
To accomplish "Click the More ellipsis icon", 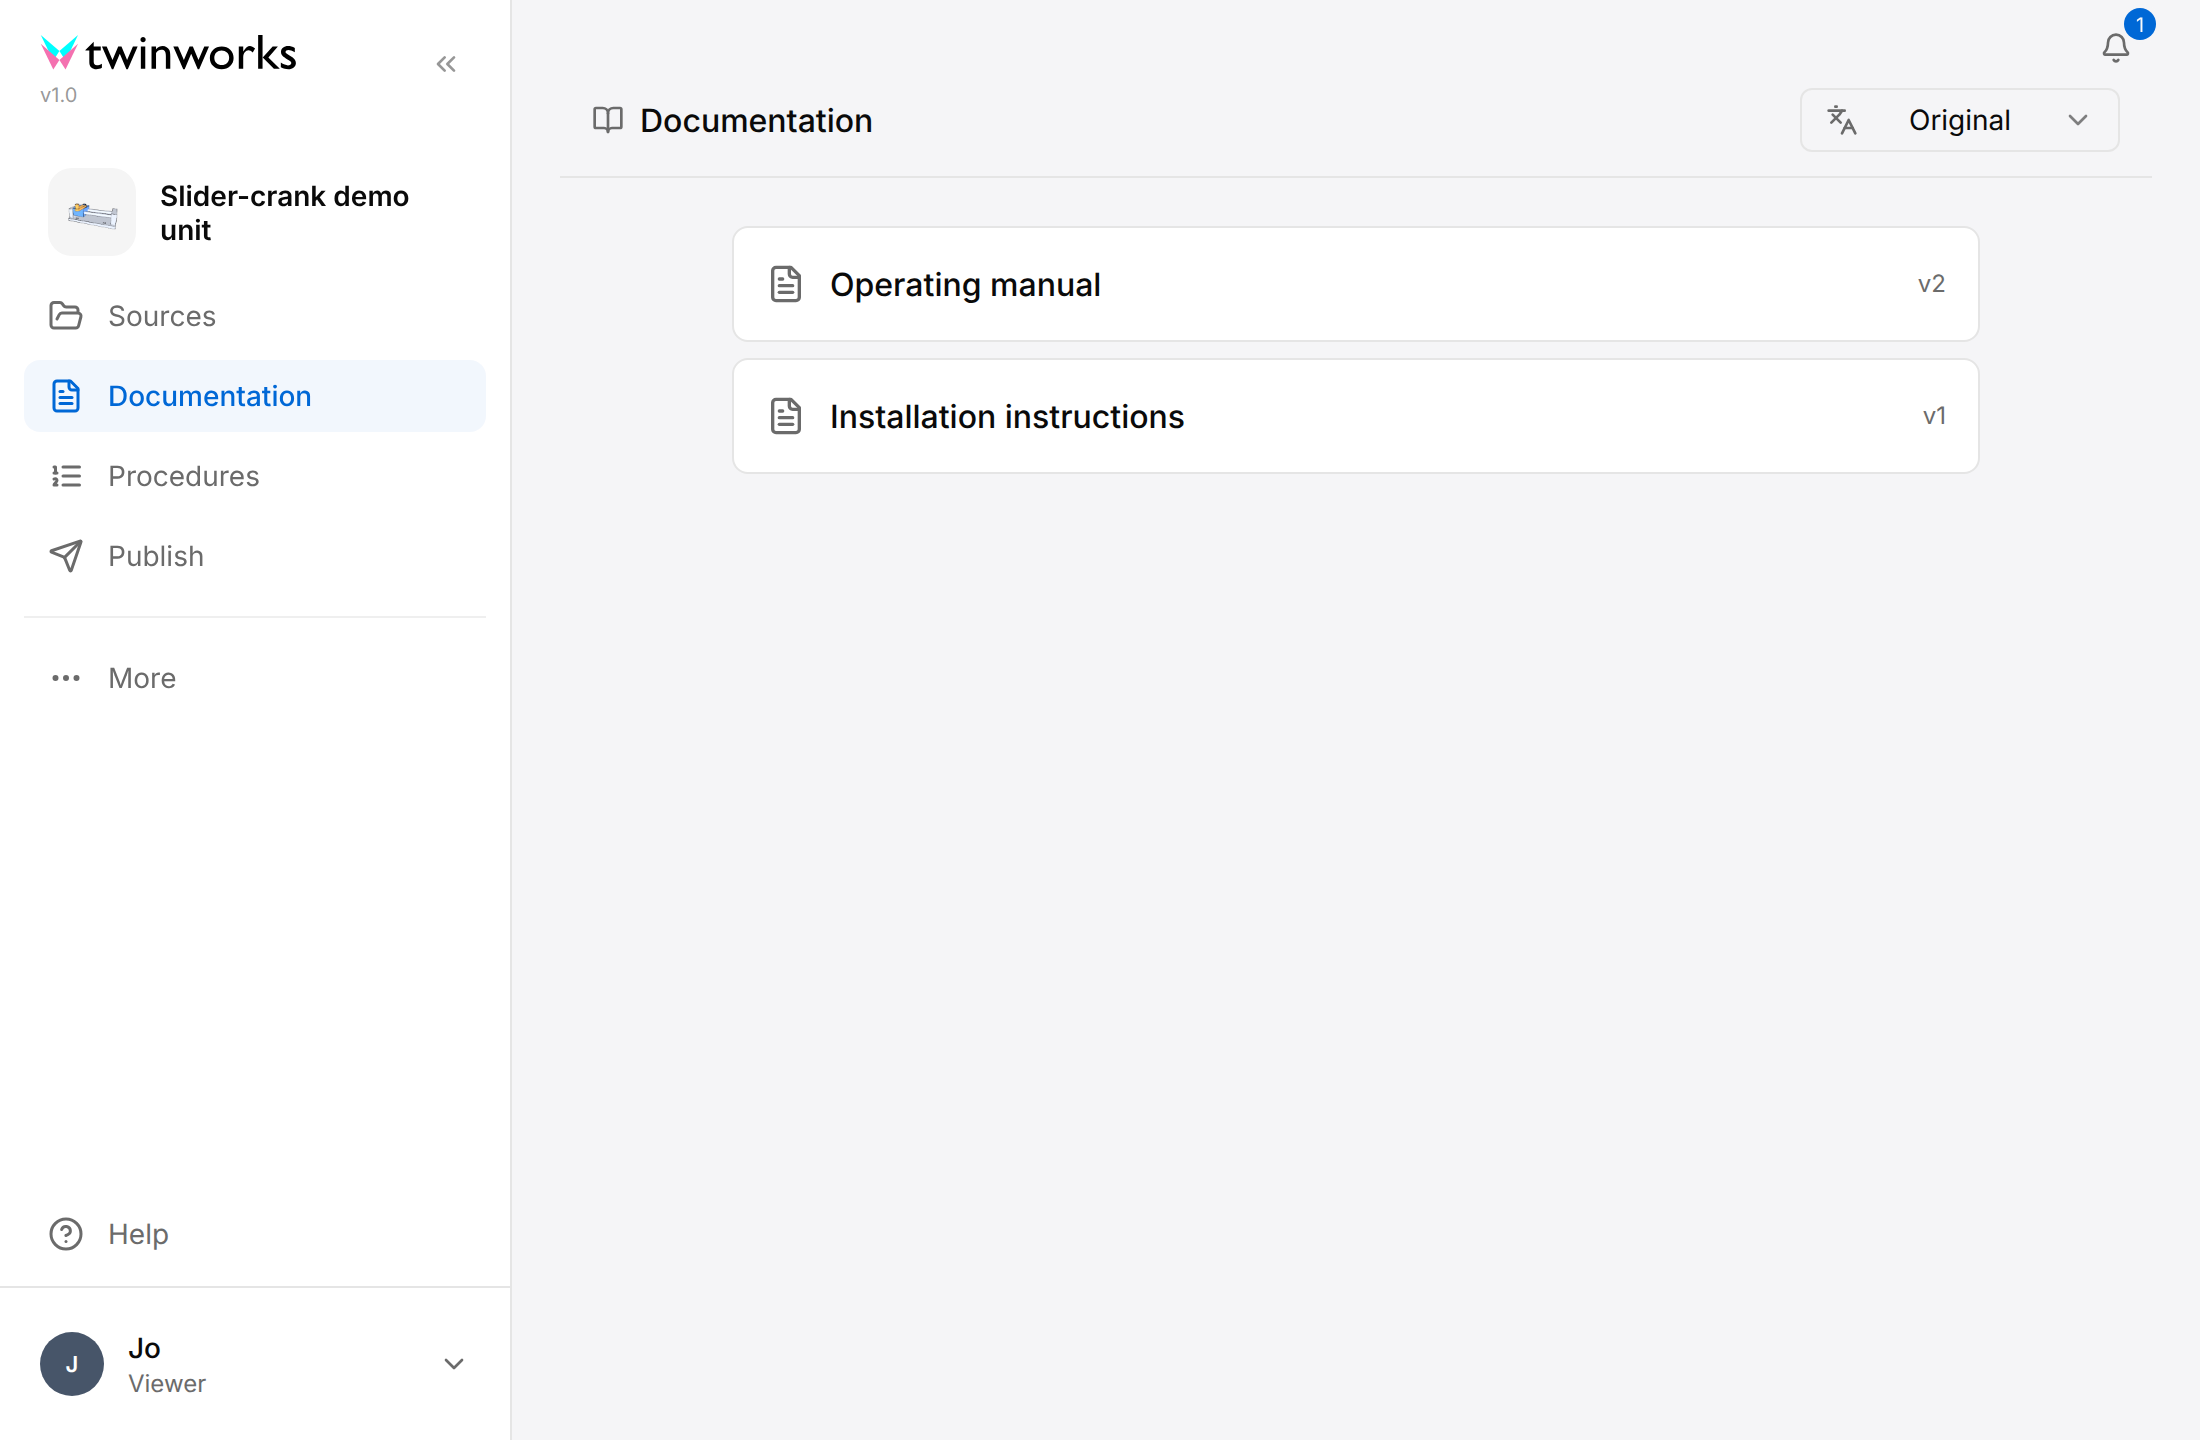I will 66,678.
